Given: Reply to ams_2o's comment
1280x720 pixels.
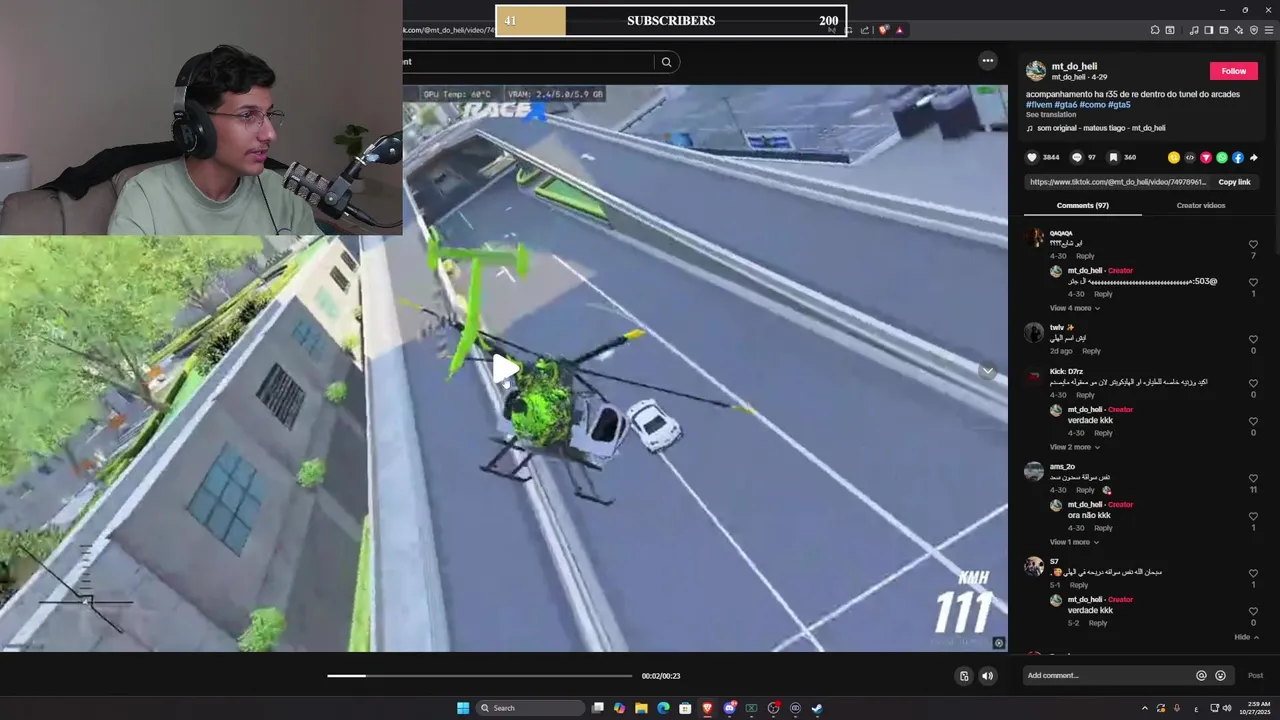Looking at the screenshot, I should [1085, 490].
